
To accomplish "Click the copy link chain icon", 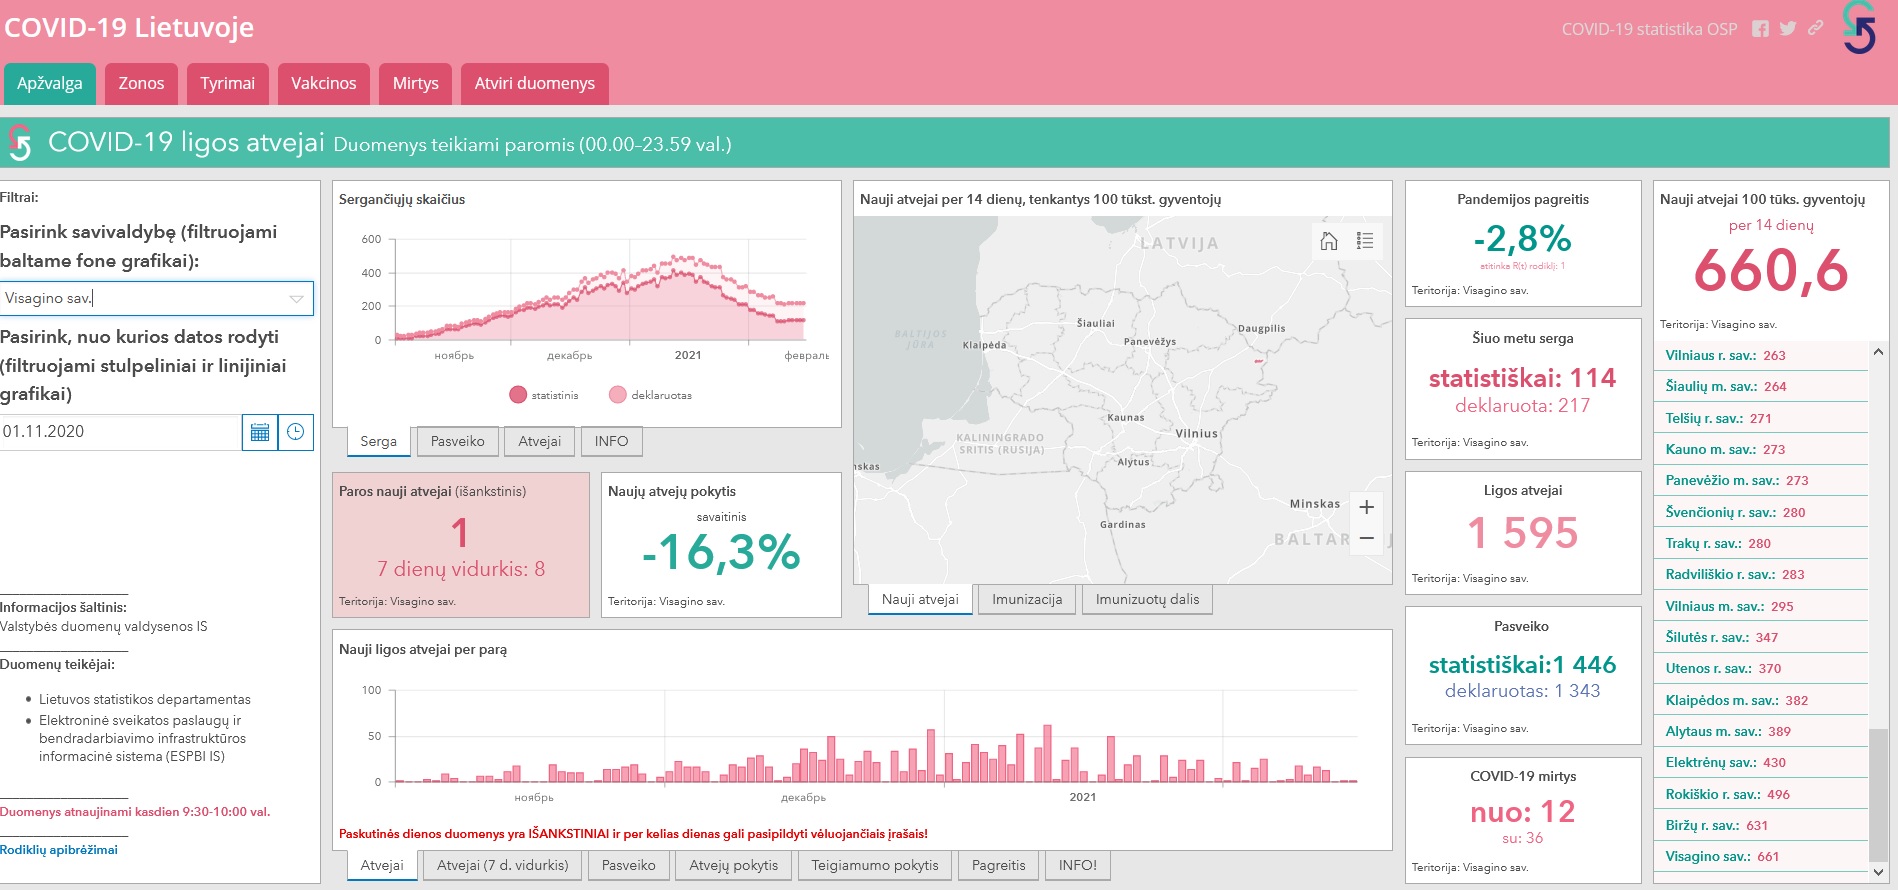I will pos(1815,29).
